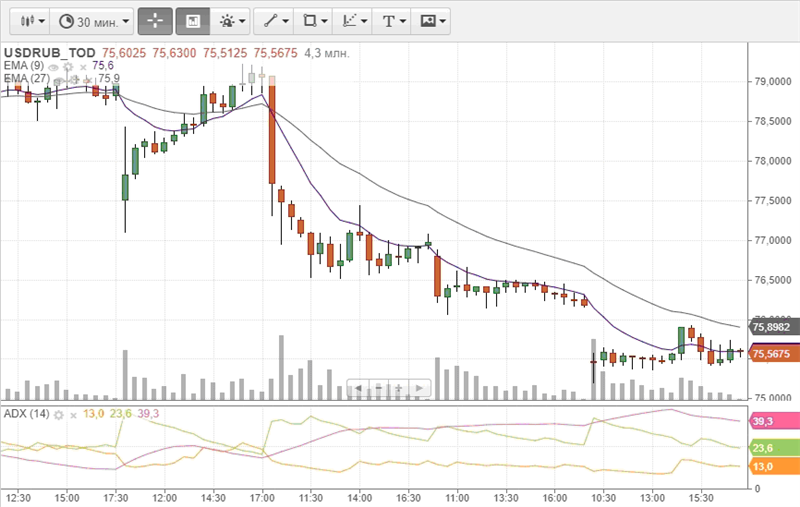Click the open price 75,6025 value
Image resolution: width=800 pixels, height=507 pixels.
point(124,53)
